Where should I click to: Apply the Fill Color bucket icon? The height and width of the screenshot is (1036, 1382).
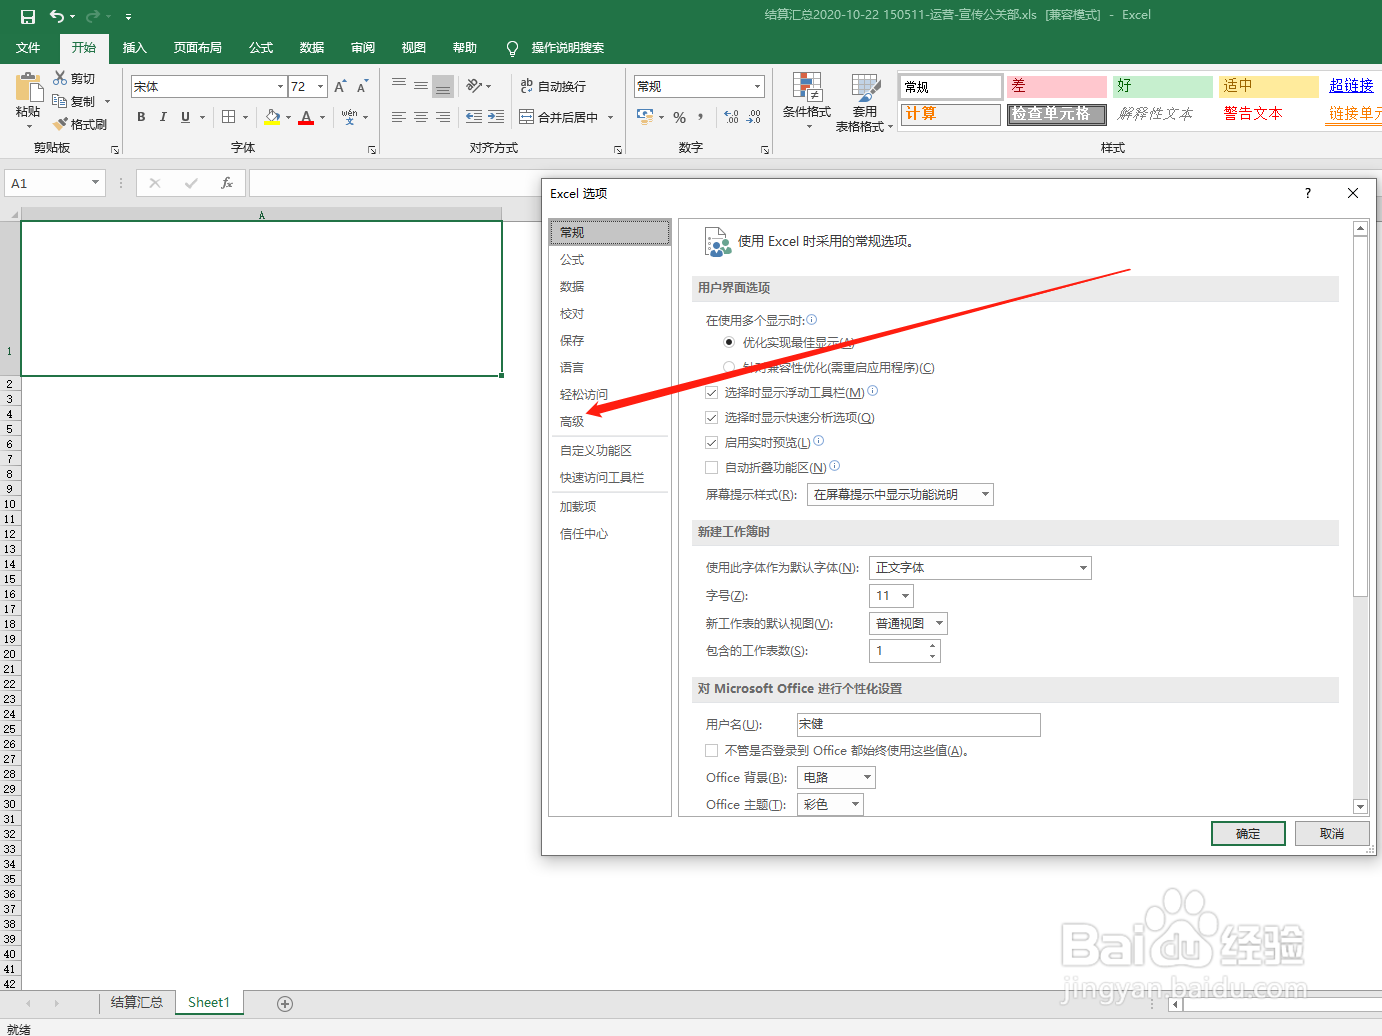tap(272, 117)
